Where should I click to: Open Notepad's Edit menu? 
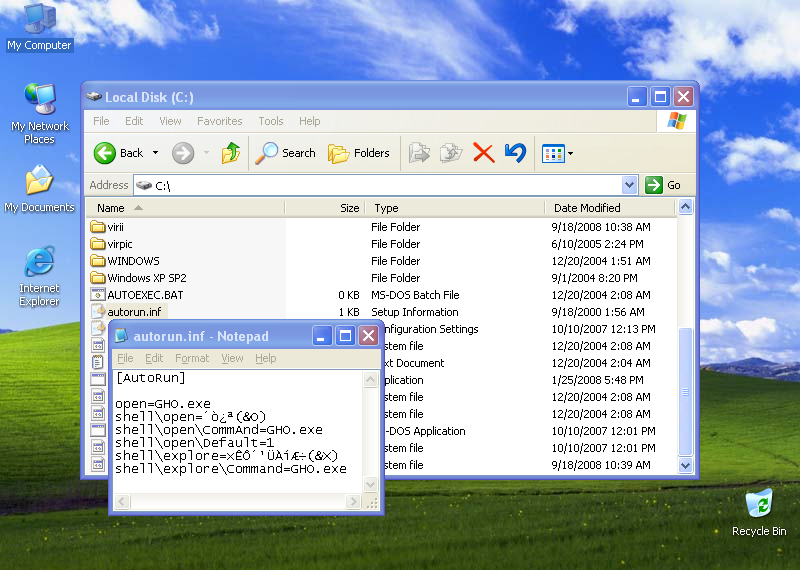click(154, 358)
